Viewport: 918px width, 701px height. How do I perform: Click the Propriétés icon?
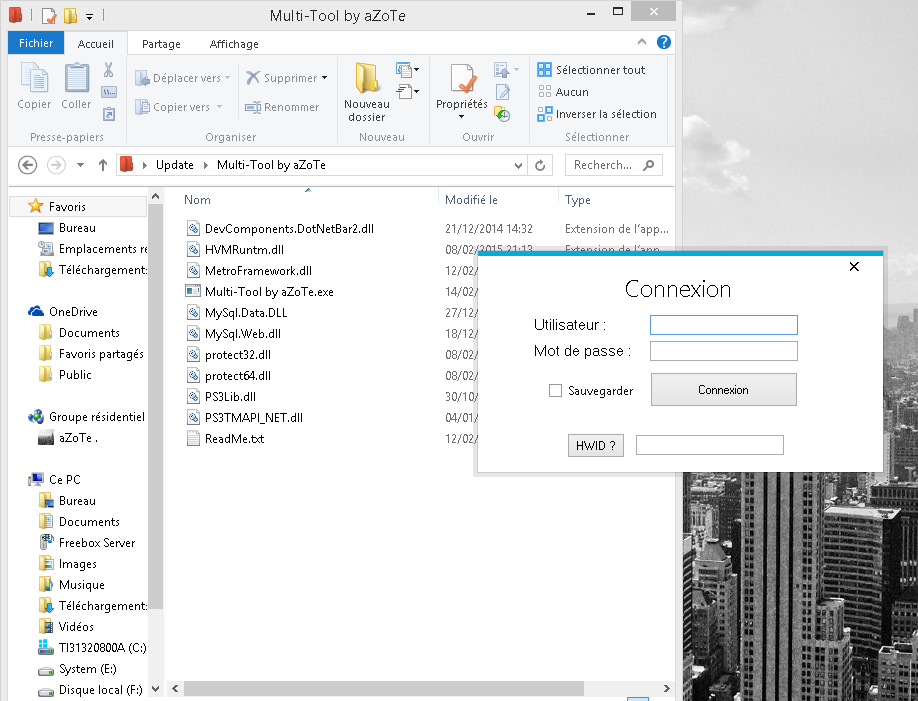[463, 78]
